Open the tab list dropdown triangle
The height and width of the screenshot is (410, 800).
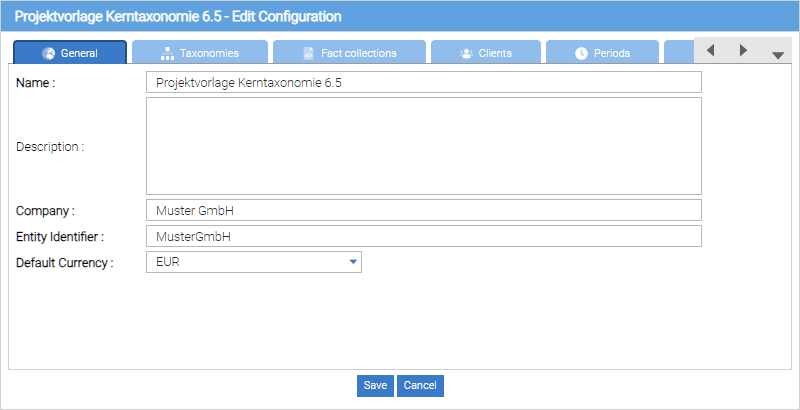[x=778, y=55]
